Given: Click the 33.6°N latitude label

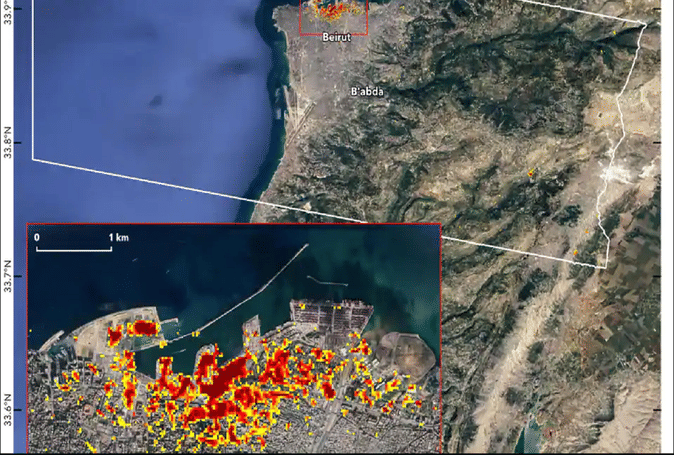Looking at the screenshot, I should [x=8, y=406].
